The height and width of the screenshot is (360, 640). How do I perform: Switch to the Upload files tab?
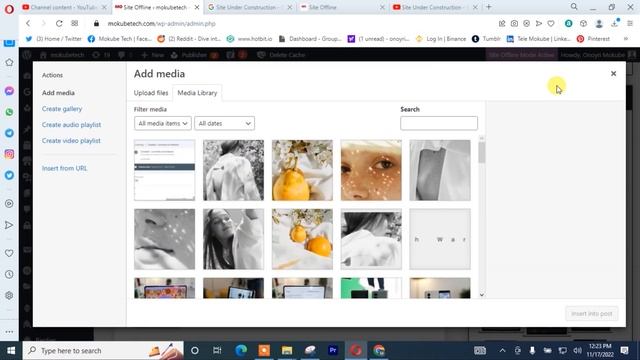pyautogui.click(x=151, y=93)
